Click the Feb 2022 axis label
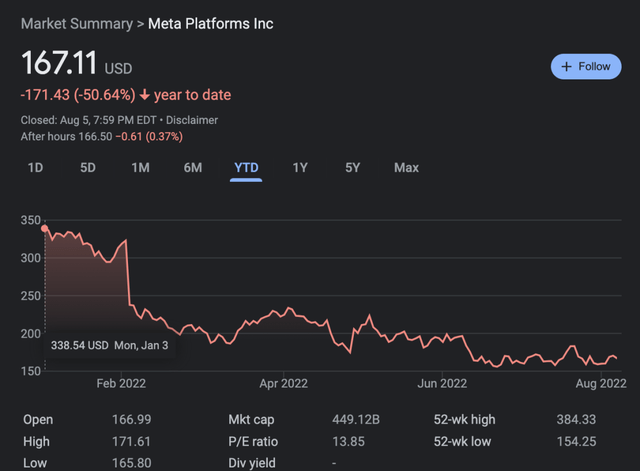Screen dimensions: 640x471 [x=120, y=383]
